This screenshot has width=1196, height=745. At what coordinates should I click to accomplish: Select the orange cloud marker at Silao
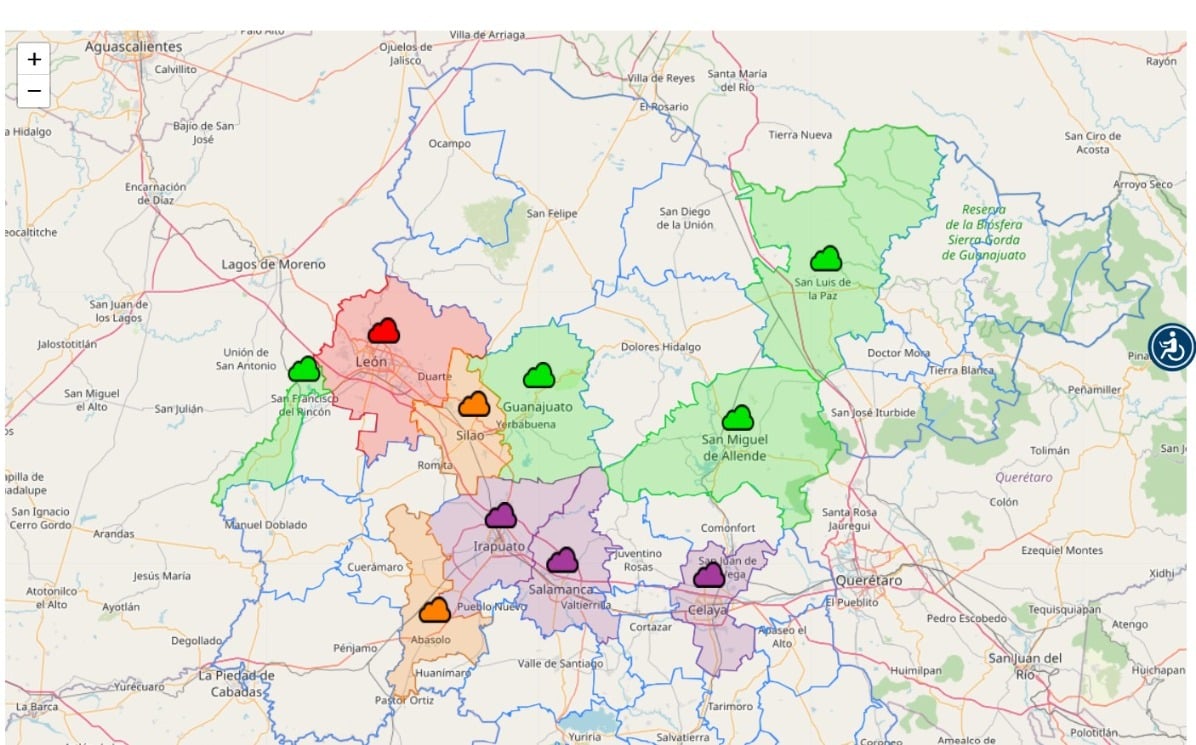(x=474, y=405)
